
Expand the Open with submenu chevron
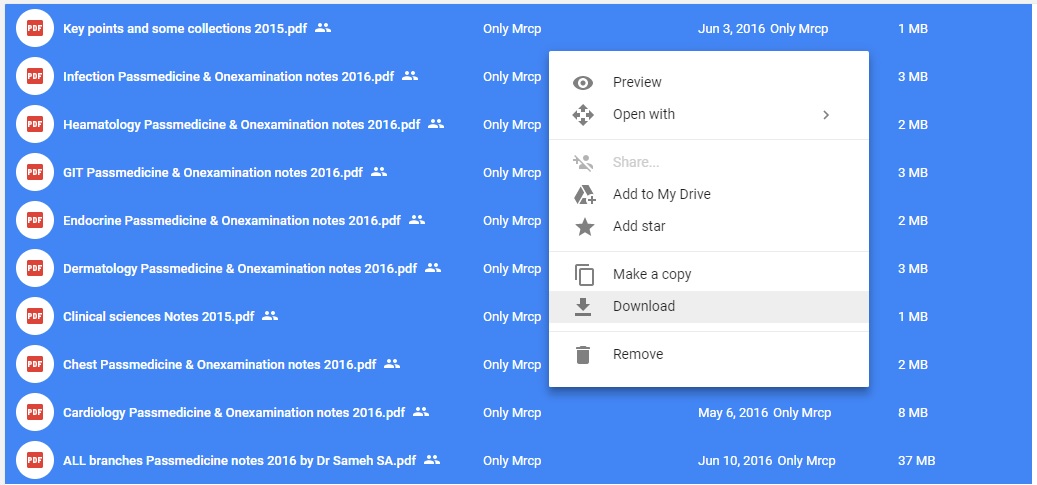point(825,114)
